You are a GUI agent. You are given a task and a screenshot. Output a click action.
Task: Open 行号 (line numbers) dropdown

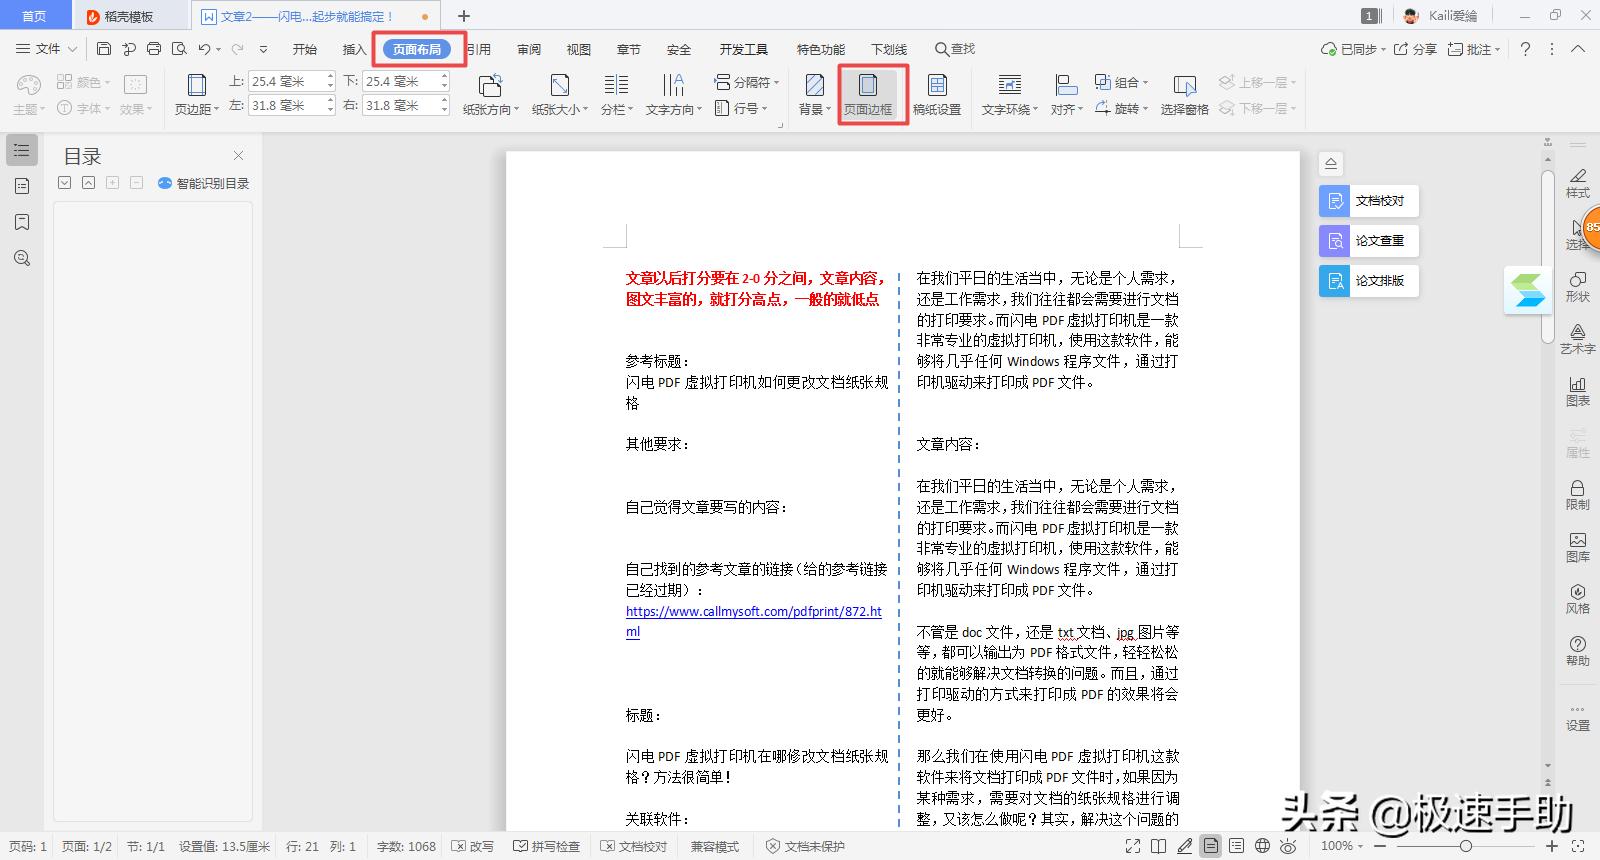click(x=741, y=108)
